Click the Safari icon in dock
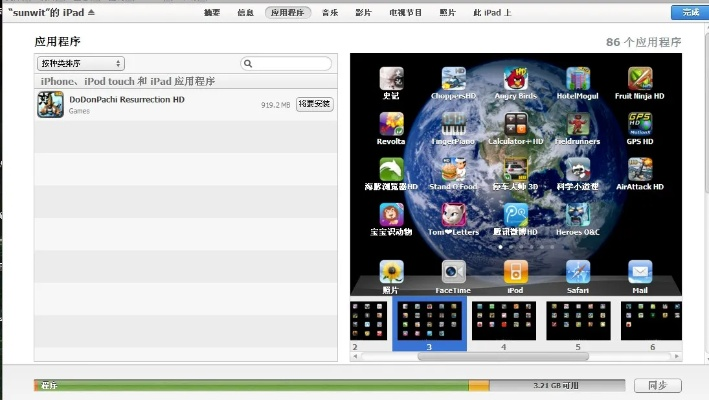The width and height of the screenshot is (709, 400). tap(578, 272)
